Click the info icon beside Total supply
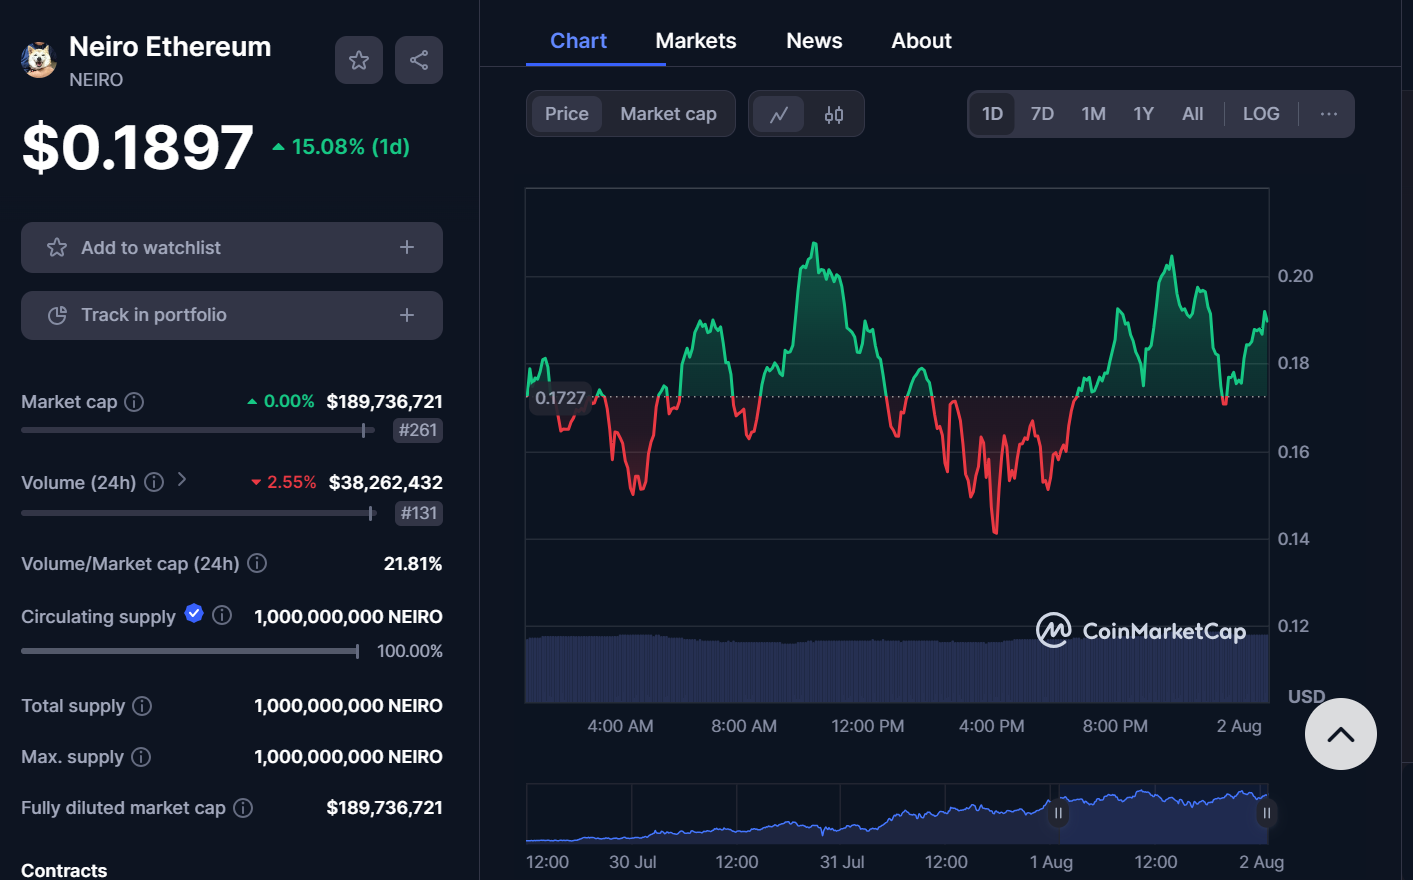This screenshot has width=1413, height=880. [x=142, y=706]
